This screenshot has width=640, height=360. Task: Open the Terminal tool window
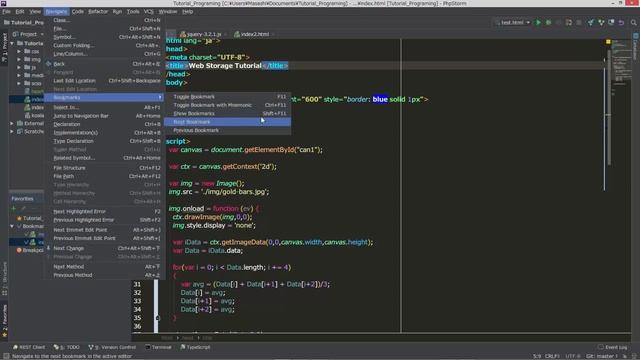158,347
